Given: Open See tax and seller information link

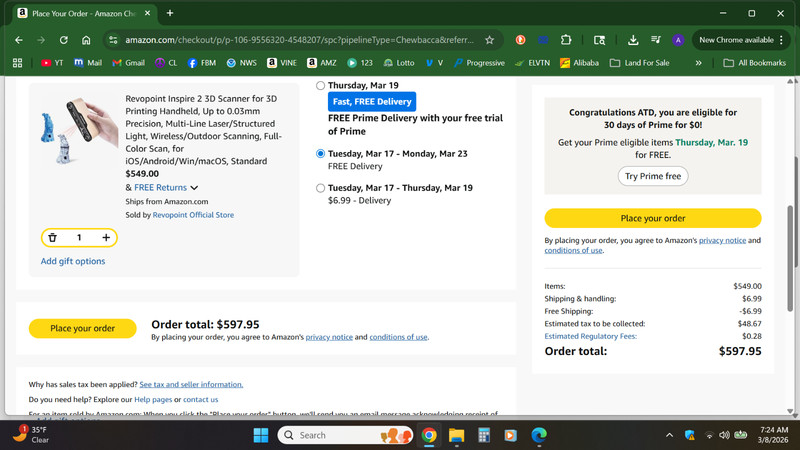Looking at the screenshot, I should [x=191, y=385].
